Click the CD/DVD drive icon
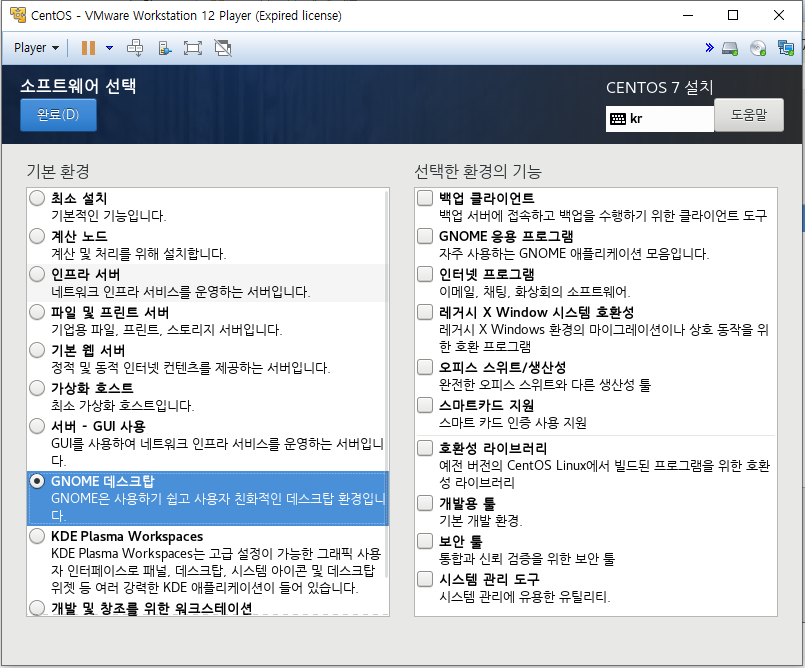This screenshot has height=668, width=805. click(x=758, y=48)
